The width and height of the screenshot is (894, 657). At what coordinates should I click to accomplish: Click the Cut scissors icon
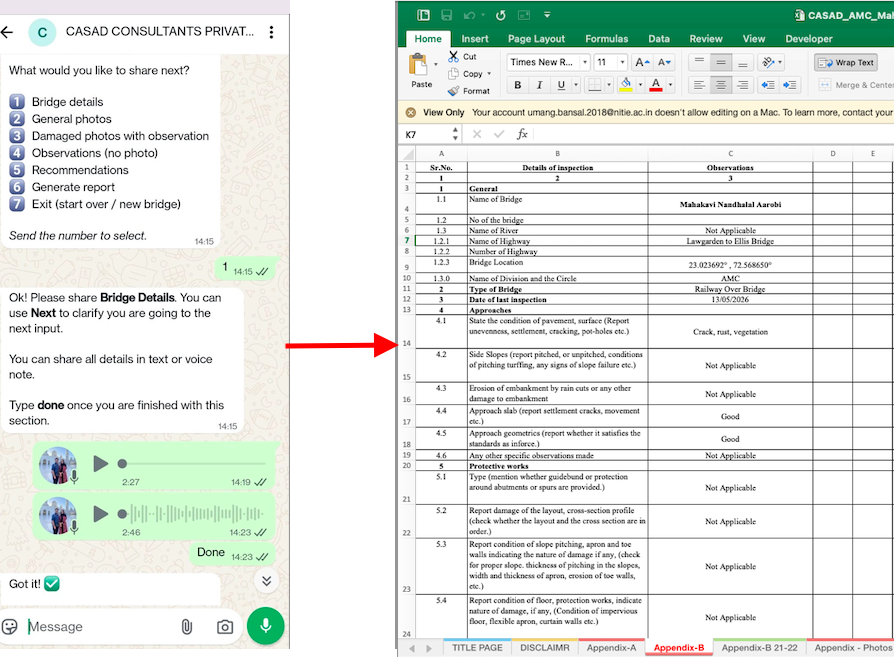[x=453, y=56]
